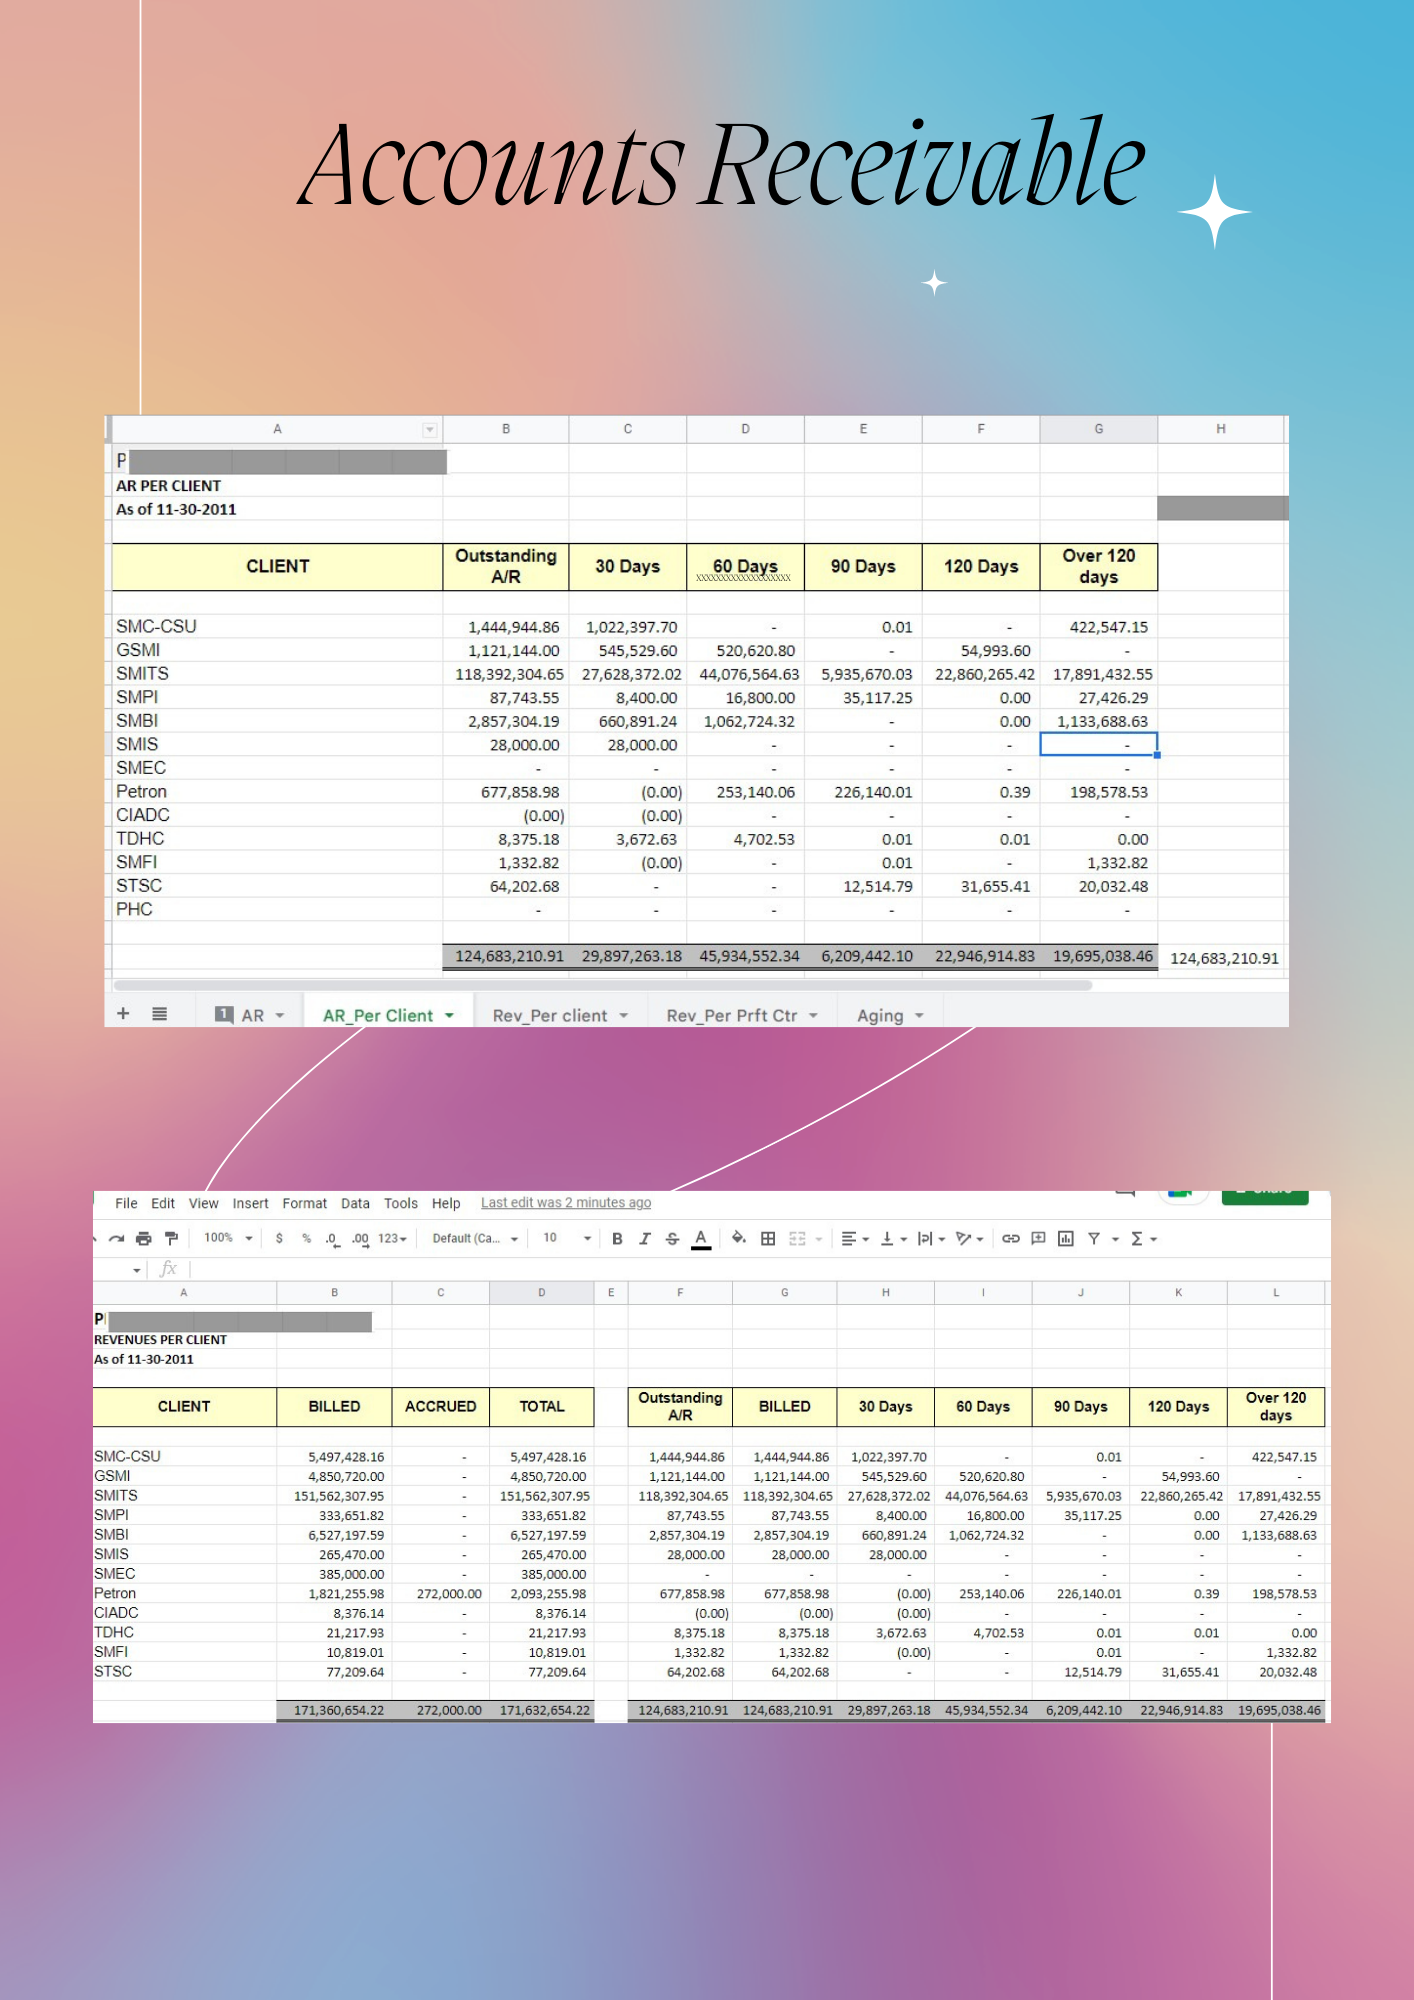Click the horizontal scrollbar of the top sheet
Screen dimensions: 1414x2000
(603, 985)
